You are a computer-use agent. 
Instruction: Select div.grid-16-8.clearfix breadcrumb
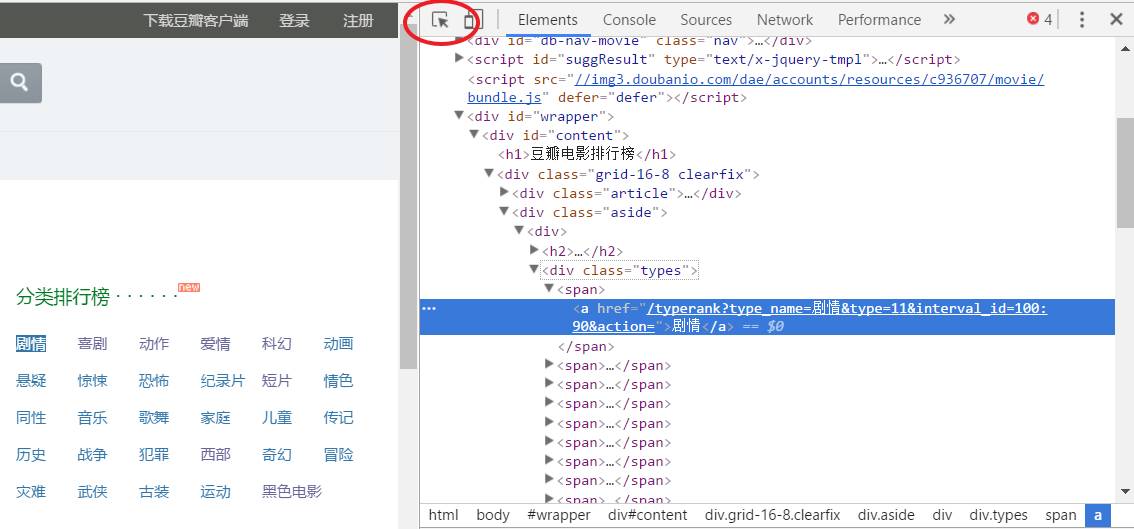772,515
